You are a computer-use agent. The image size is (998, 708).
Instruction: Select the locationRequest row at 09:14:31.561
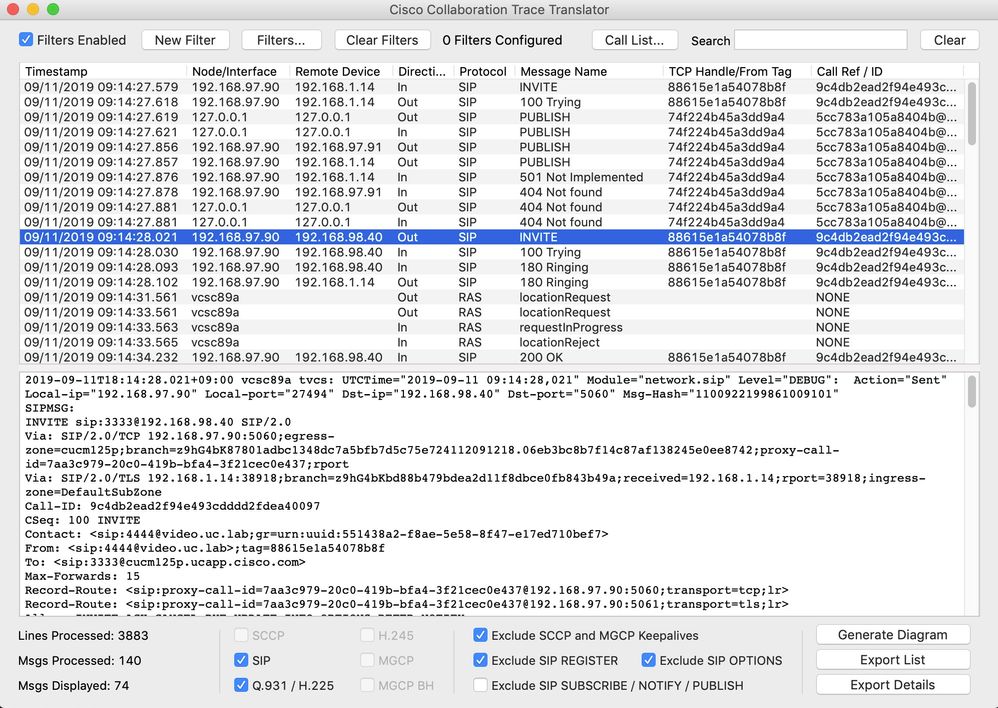tap(491, 297)
